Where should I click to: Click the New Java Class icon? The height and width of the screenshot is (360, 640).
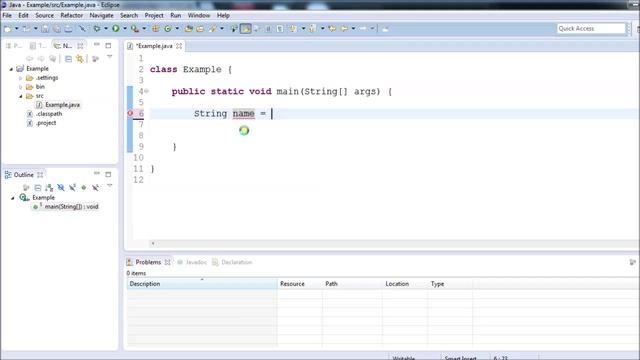pos(168,29)
